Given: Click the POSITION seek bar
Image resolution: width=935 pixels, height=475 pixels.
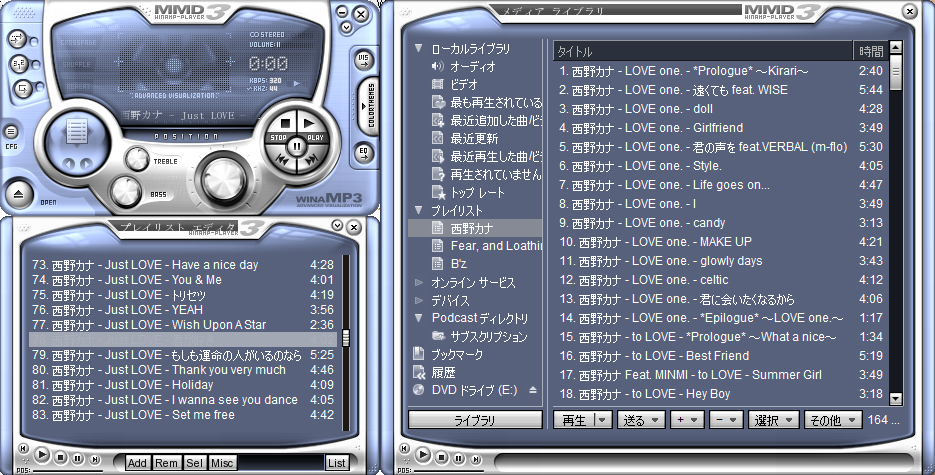Looking at the screenshot, I should 186,136.
